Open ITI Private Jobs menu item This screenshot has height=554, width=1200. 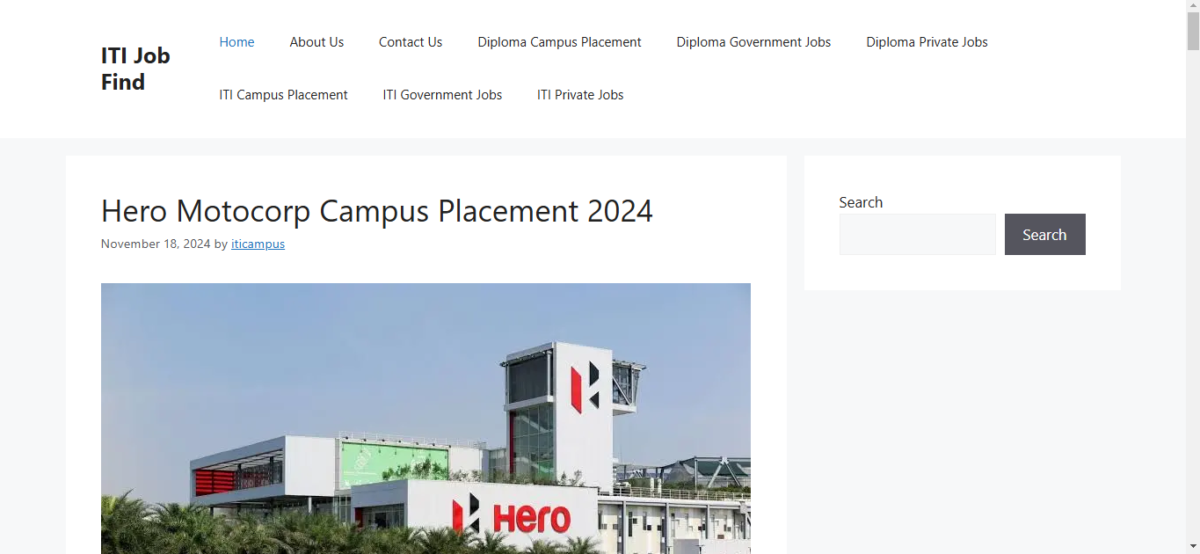[580, 95]
